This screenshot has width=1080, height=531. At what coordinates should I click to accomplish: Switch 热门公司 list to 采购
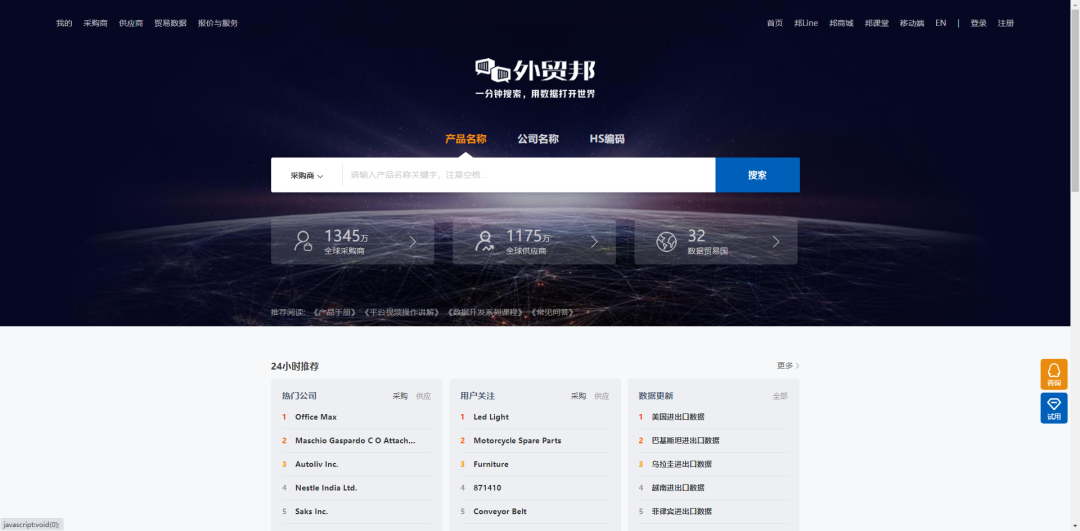tap(400, 396)
